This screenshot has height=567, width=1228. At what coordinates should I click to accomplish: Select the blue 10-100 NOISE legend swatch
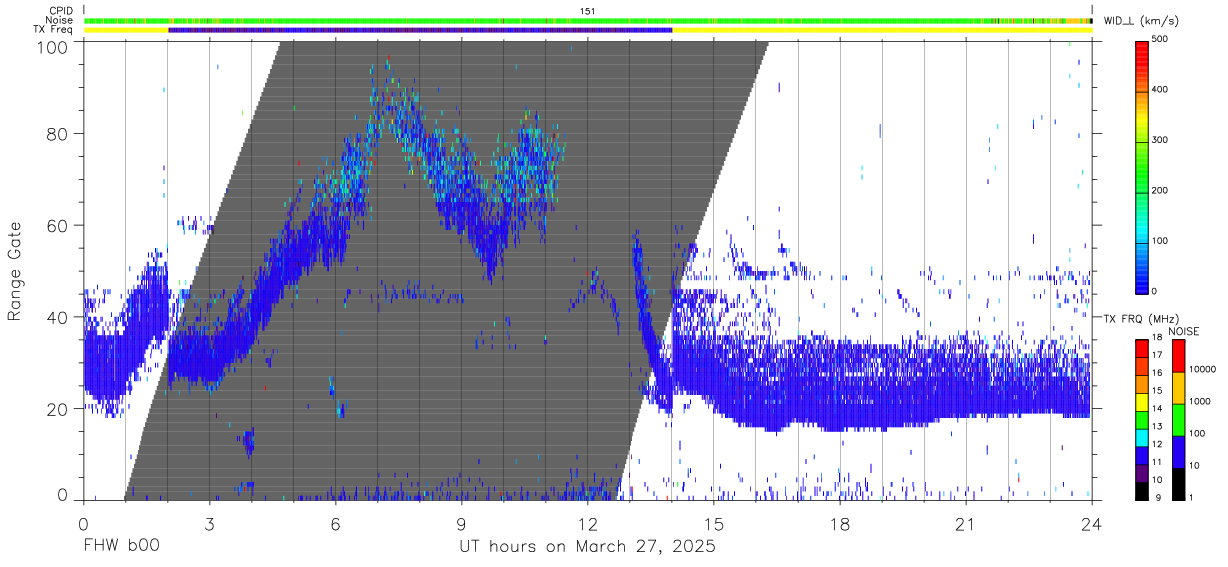click(x=1178, y=451)
